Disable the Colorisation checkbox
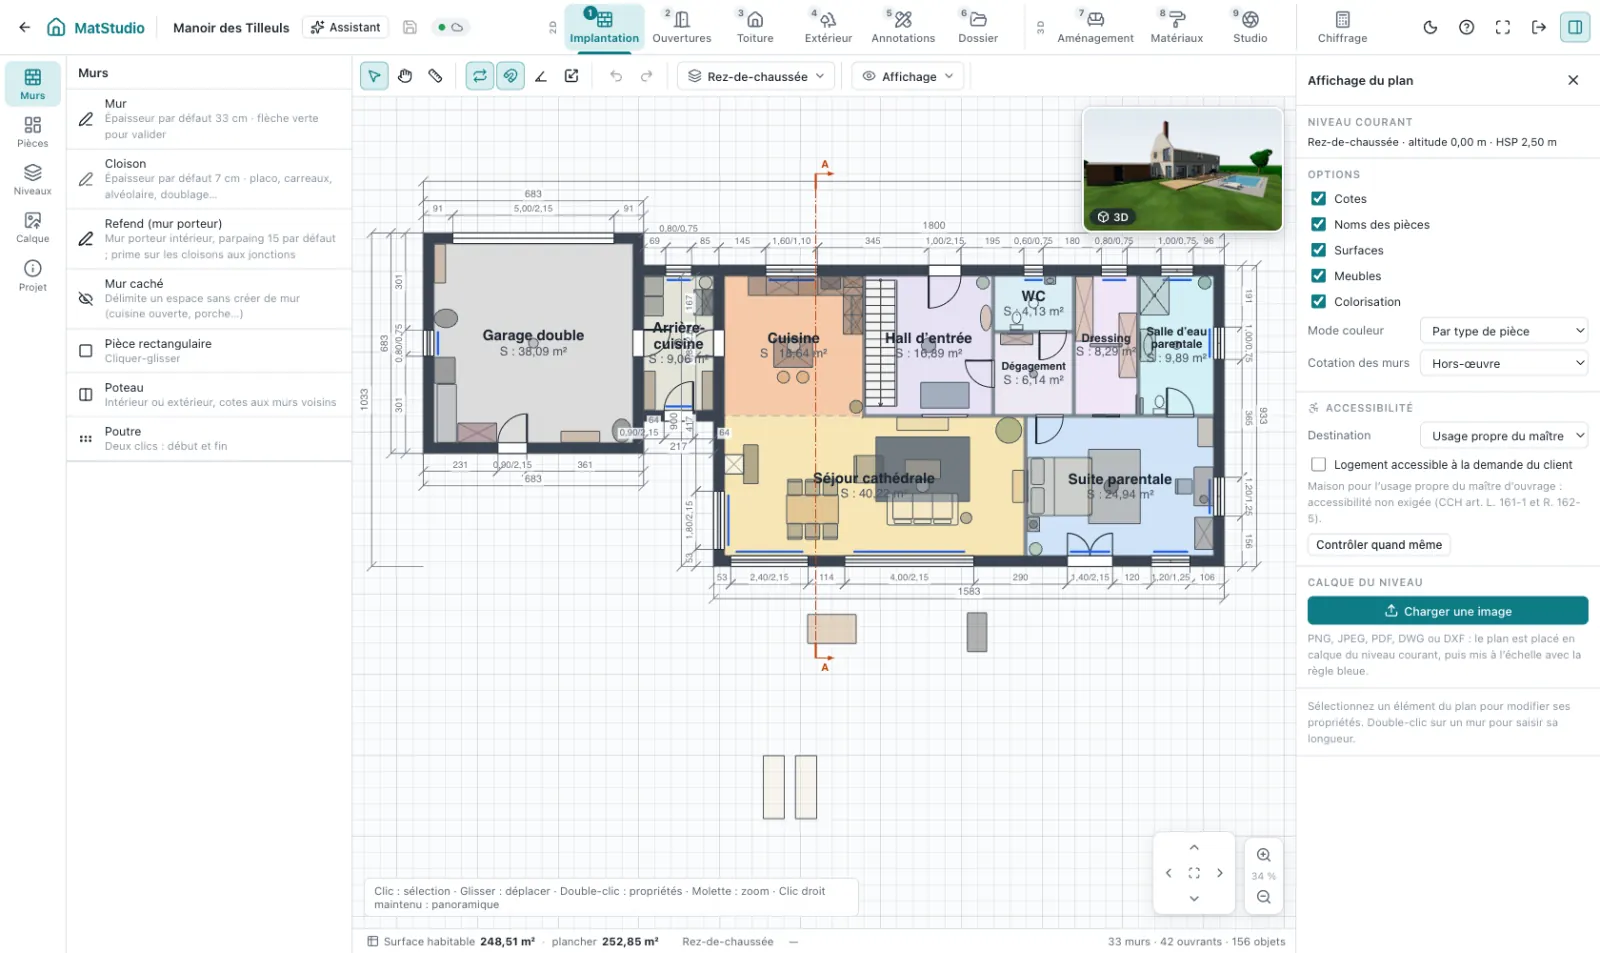1600x953 pixels. tap(1319, 301)
